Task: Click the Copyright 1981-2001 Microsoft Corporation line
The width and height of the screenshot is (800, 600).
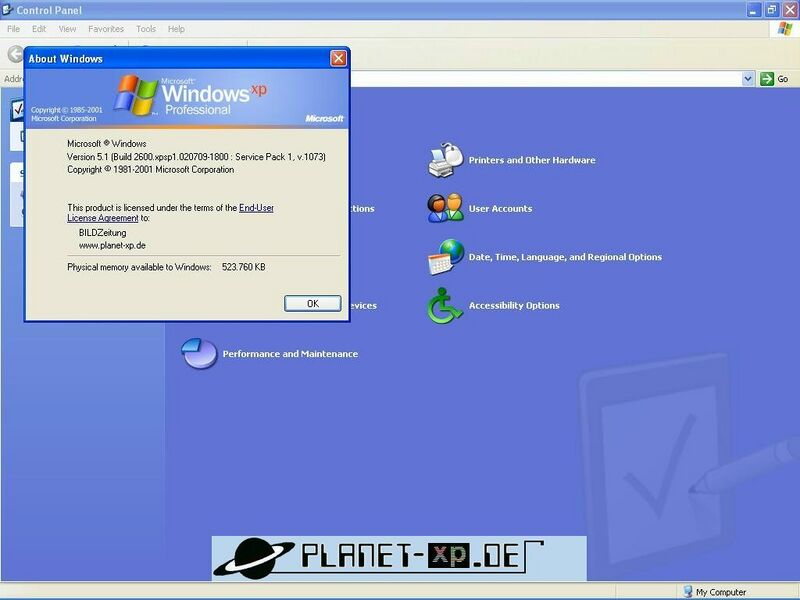Action: click(151, 169)
